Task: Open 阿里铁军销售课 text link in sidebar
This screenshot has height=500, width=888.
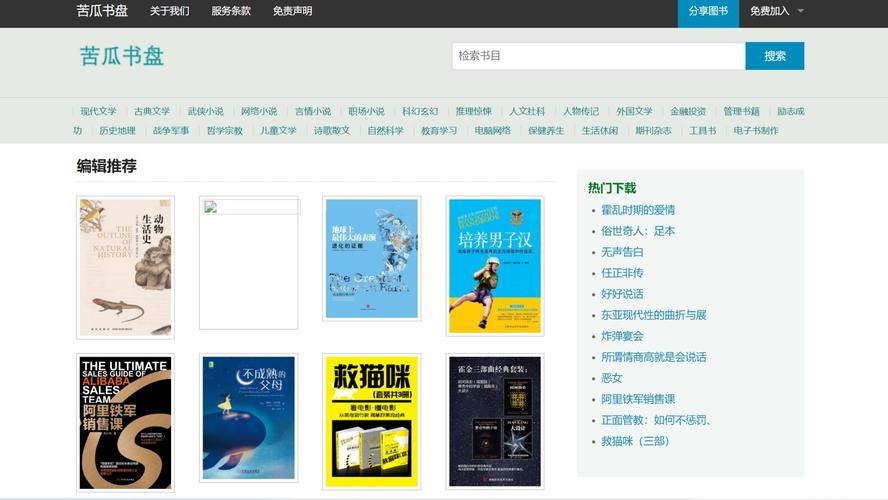Action: (x=638, y=399)
